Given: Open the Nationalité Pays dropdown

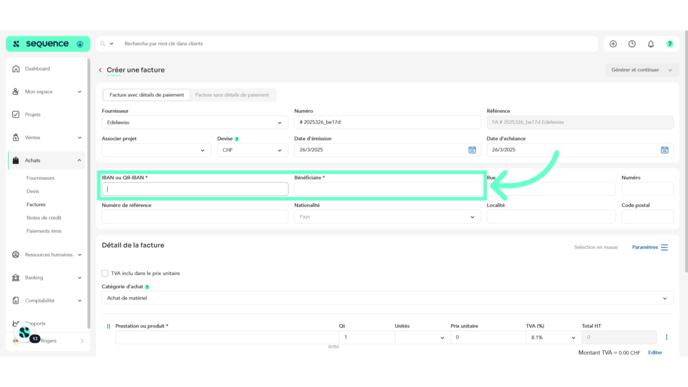Looking at the screenshot, I should [x=387, y=217].
